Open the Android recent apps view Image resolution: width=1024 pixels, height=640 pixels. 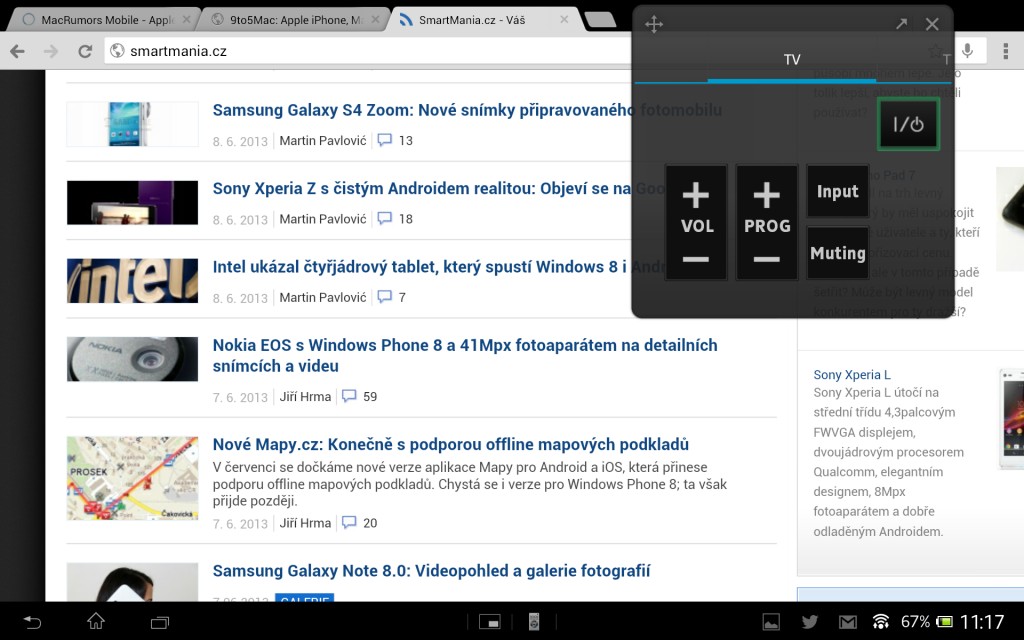click(160, 622)
